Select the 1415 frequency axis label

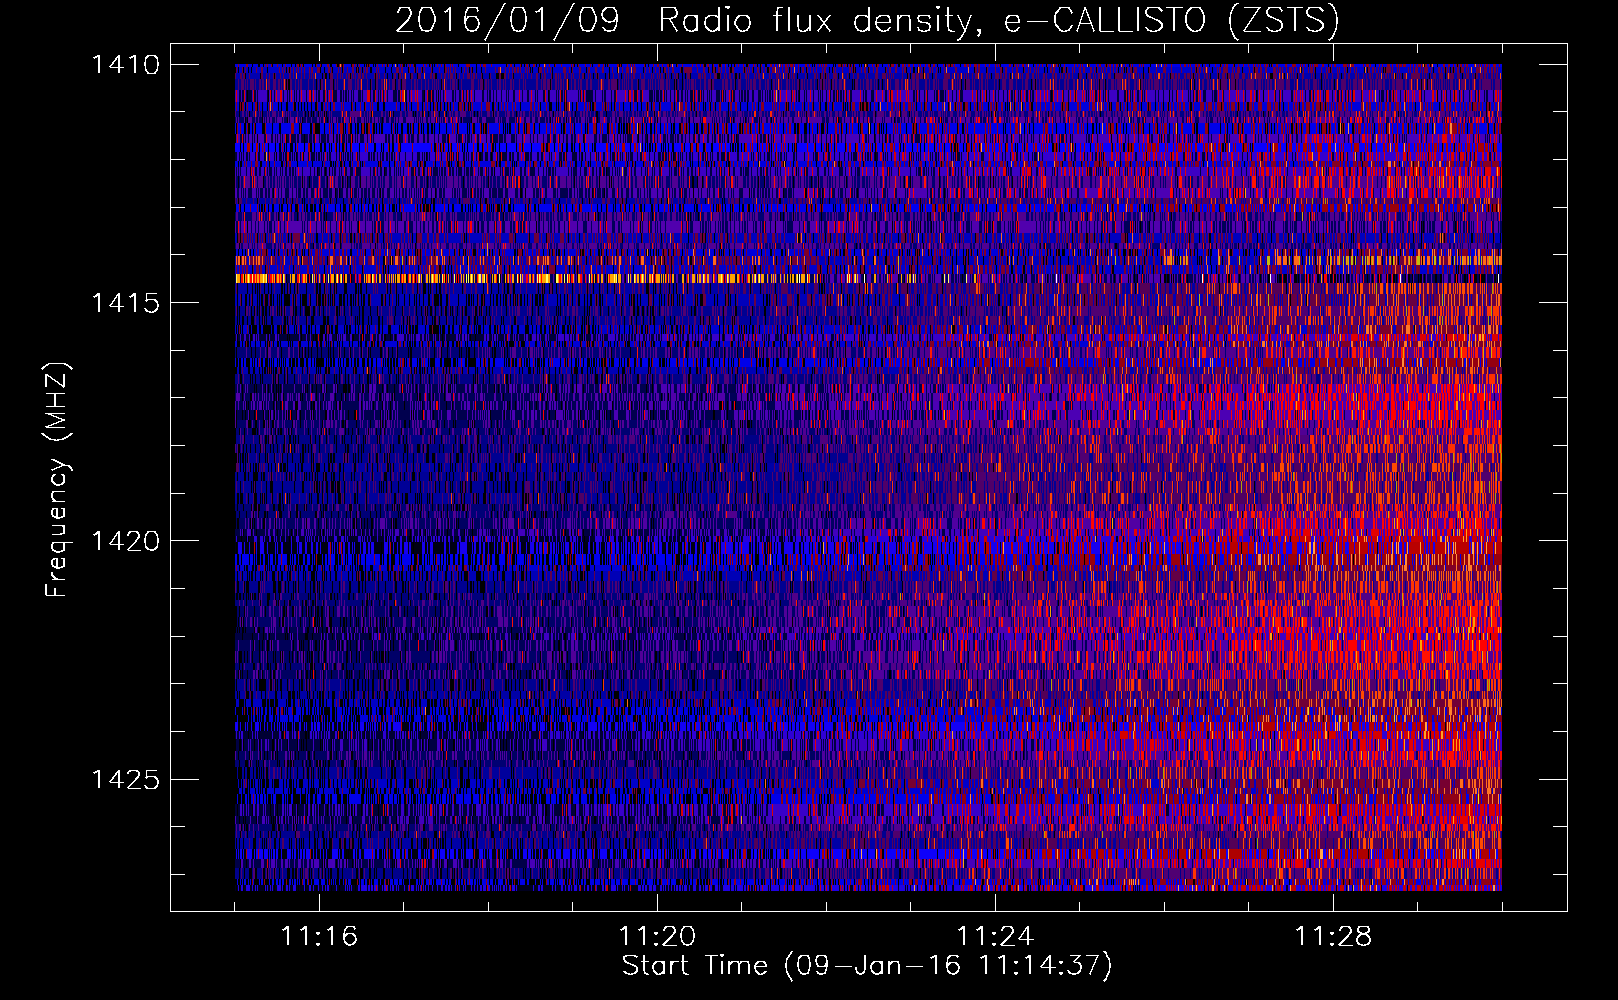(x=125, y=303)
